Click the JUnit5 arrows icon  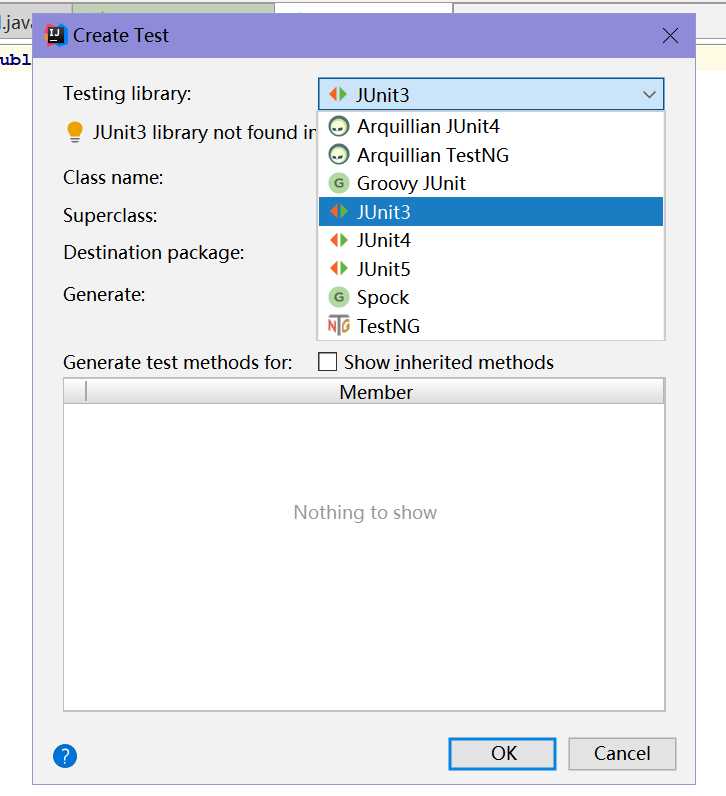pyautogui.click(x=339, y=268)
